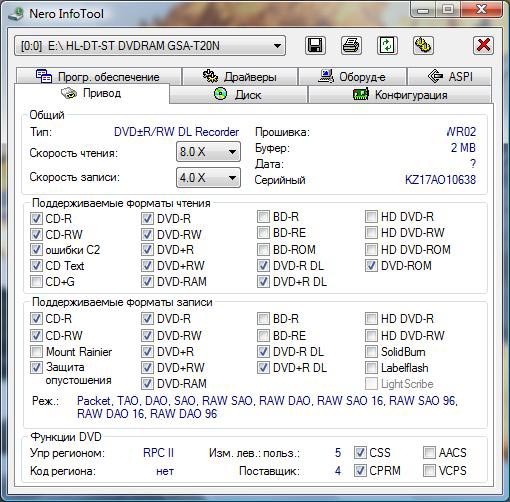Viewport: 510px width, 502px height.
Task: Click the maximize window button
Action: tap(448, 10)
